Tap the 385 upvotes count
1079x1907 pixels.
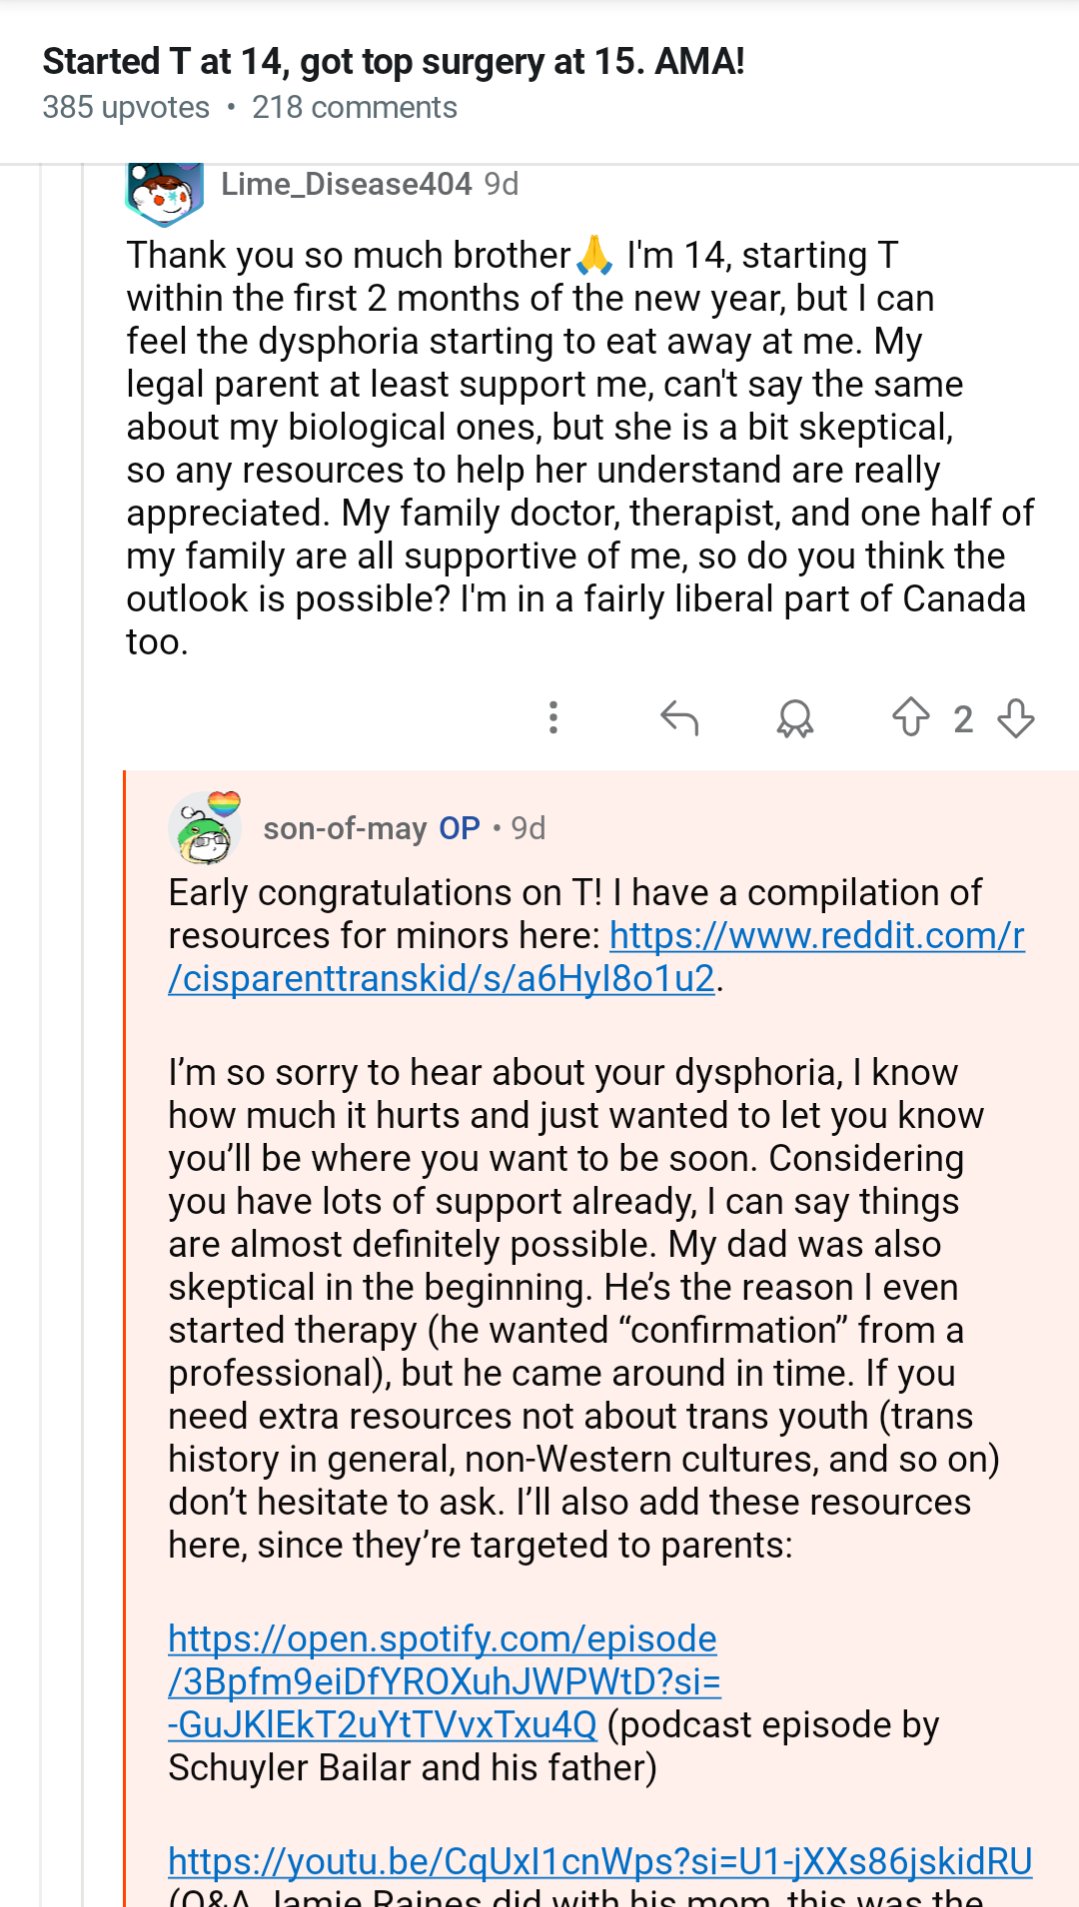click(126, 108)
